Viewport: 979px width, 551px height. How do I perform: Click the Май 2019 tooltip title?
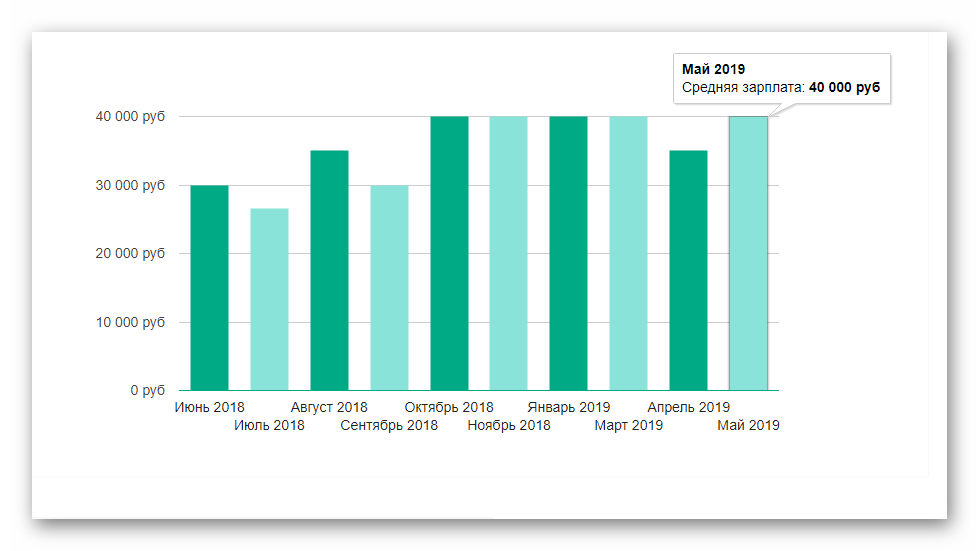point(714,69)
